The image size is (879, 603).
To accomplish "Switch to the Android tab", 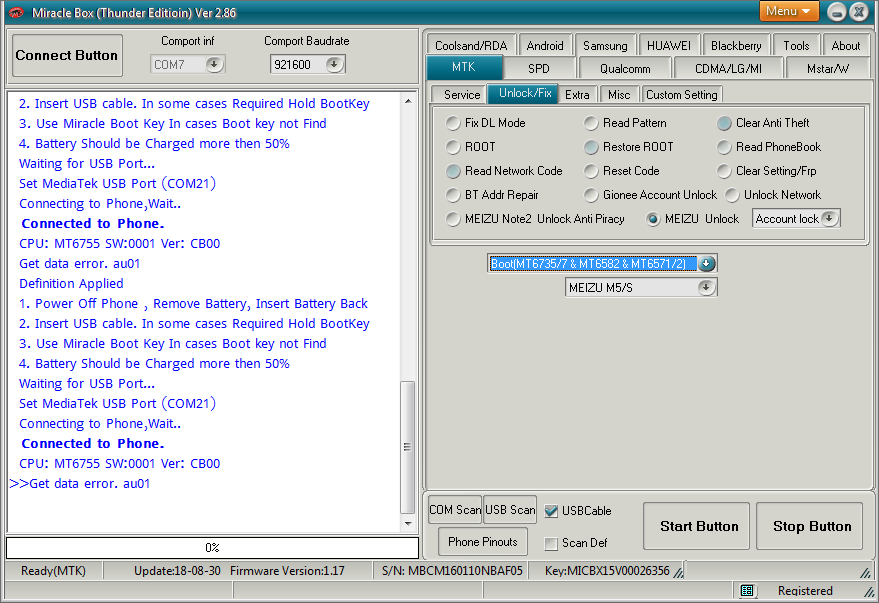I will coord(545,45).
